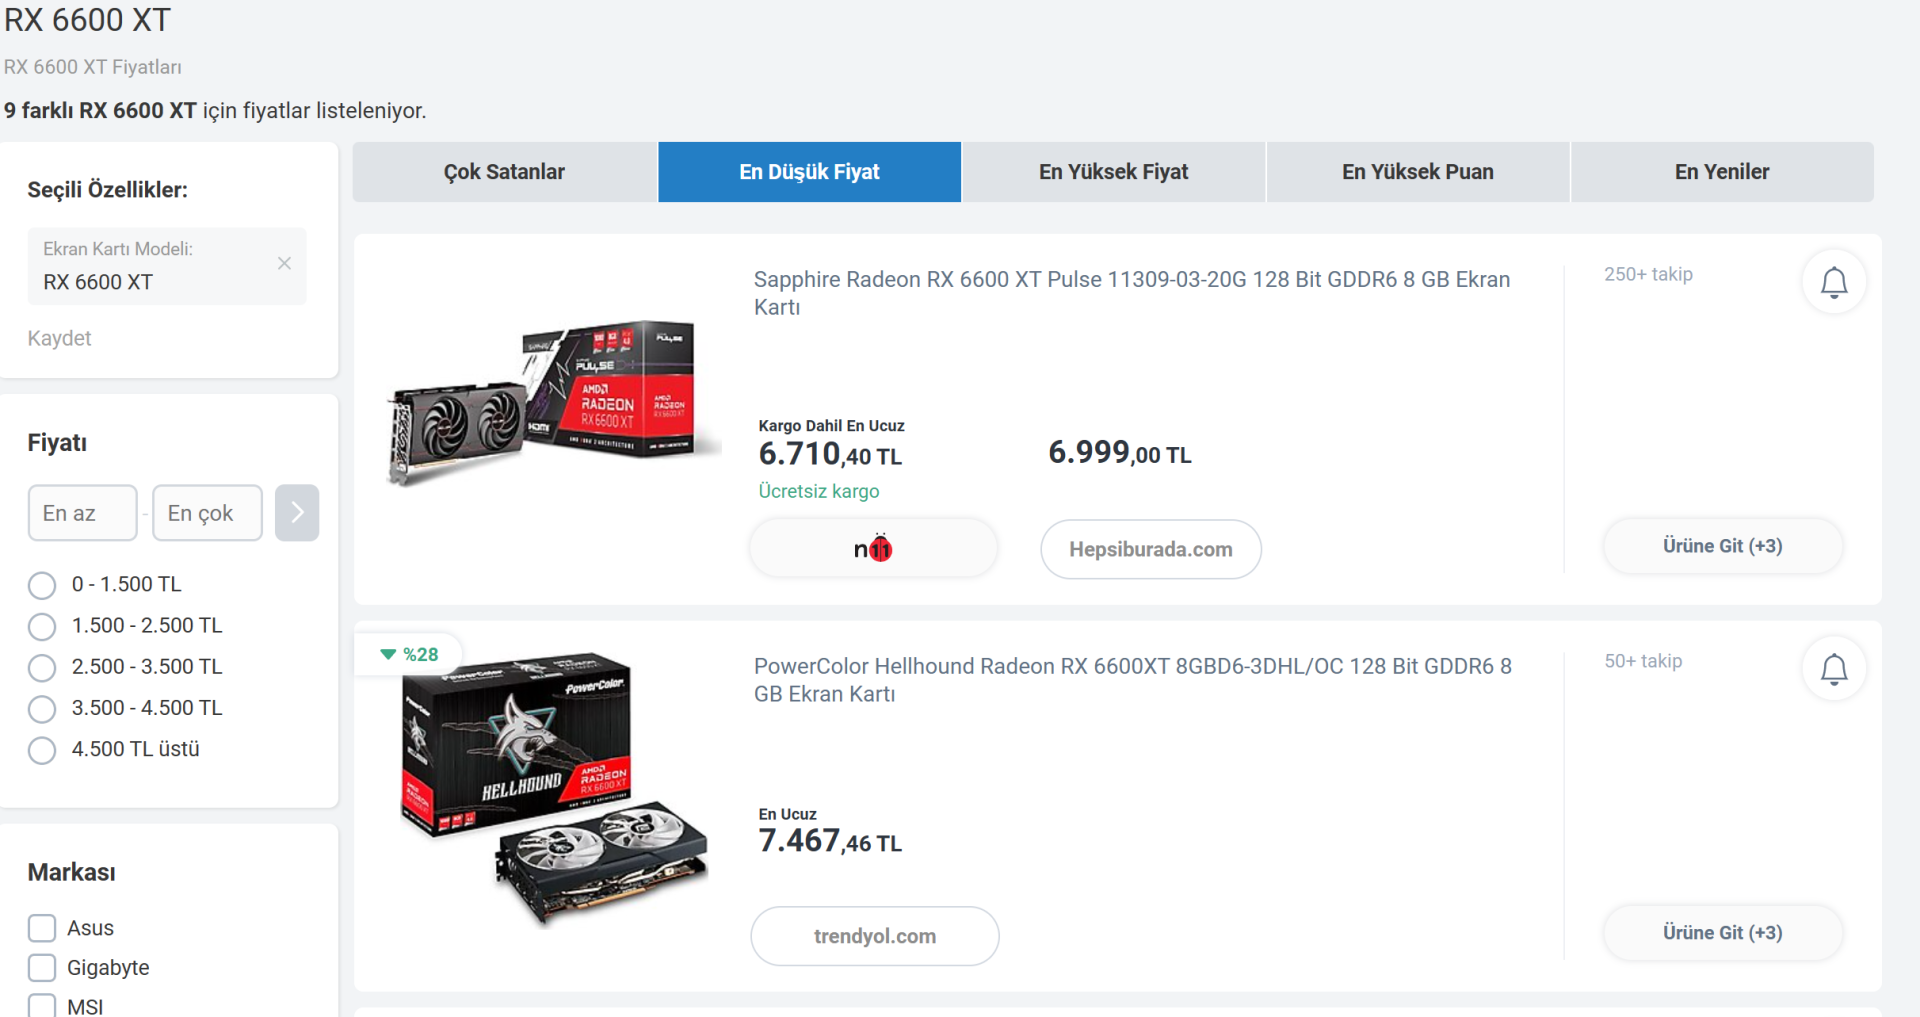The width and height of the screenshot is (1920, 1017).
Task: Open the PowerColor Hellhound product image
Action: pyautogui.click(x=553, y=790)
